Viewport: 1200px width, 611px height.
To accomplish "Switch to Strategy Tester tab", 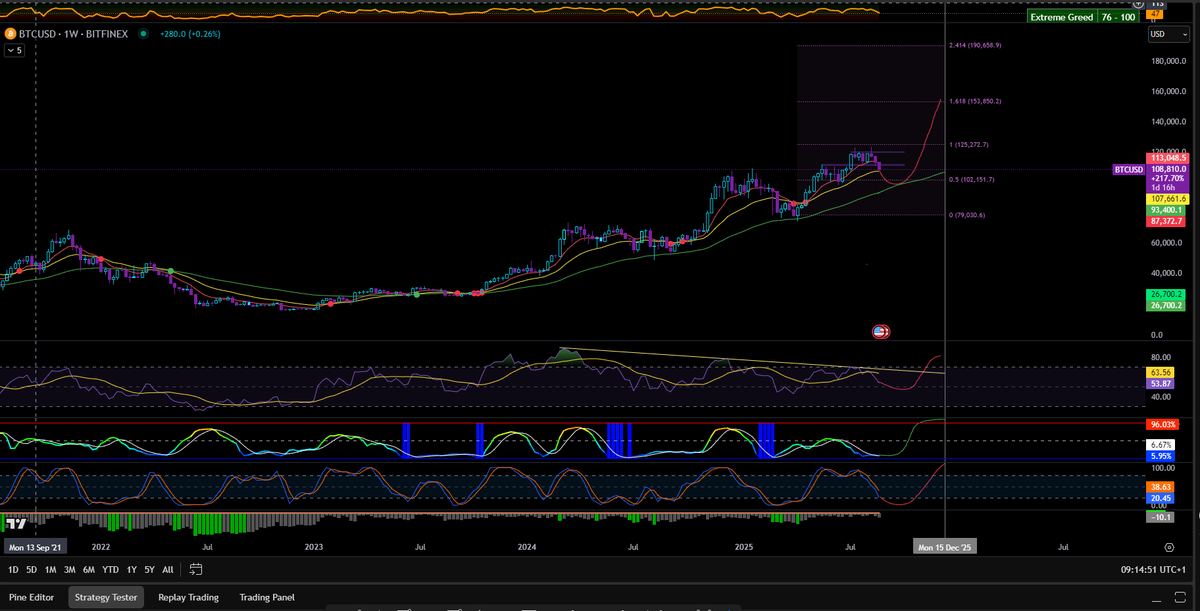I will click(x=107, y=597).
